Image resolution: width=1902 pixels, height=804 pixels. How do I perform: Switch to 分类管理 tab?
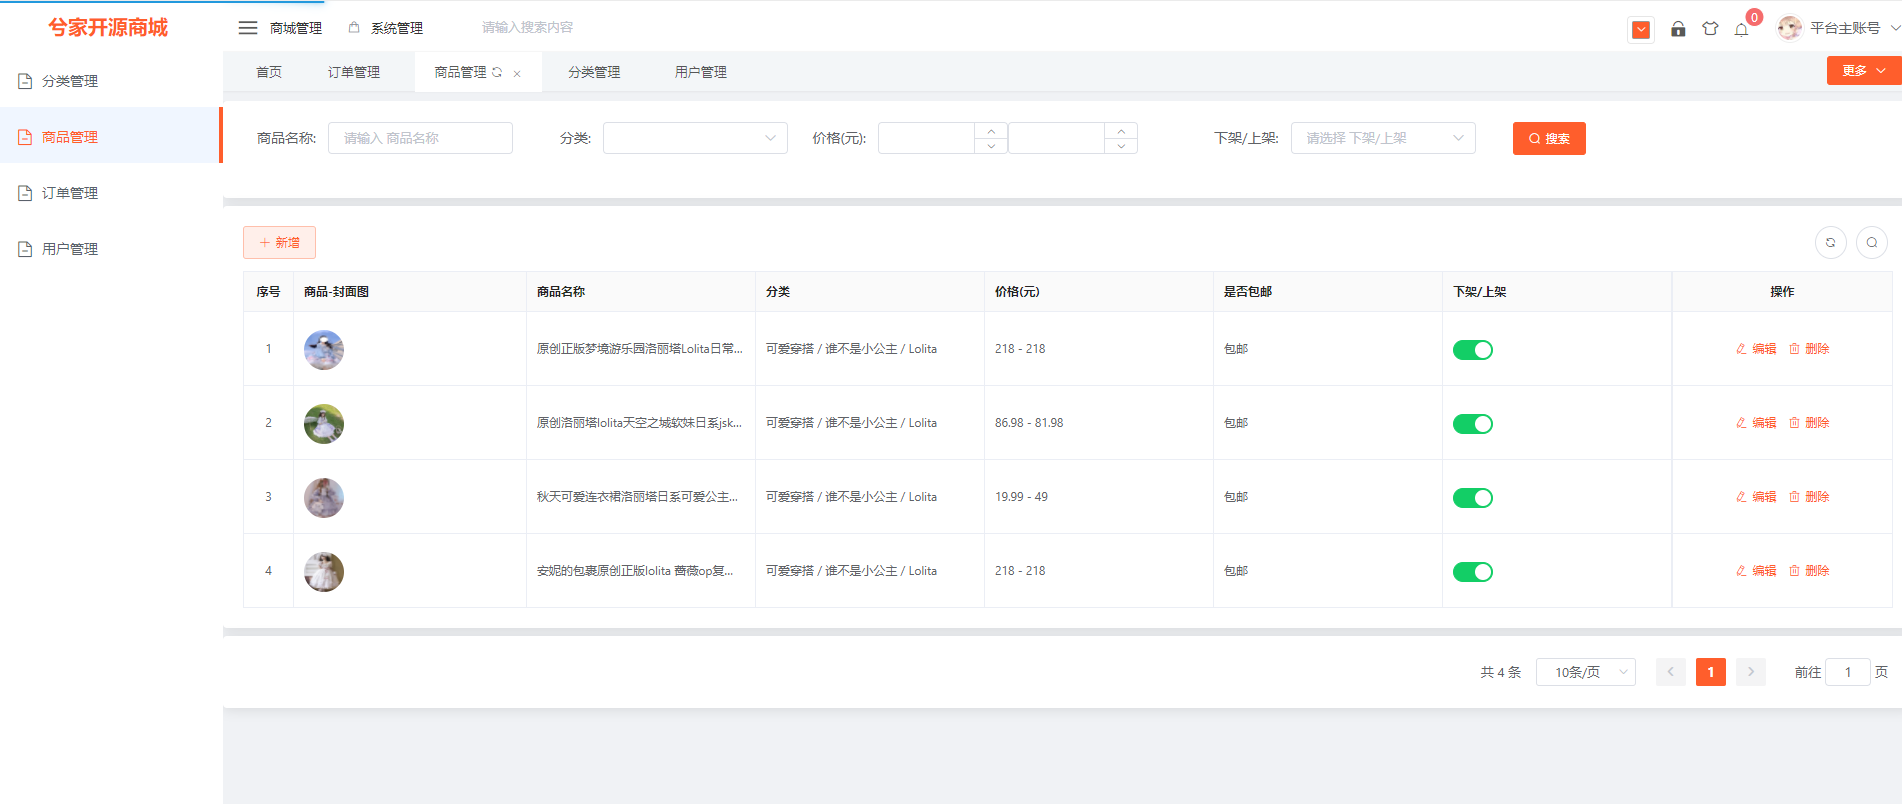coord(594,72)
